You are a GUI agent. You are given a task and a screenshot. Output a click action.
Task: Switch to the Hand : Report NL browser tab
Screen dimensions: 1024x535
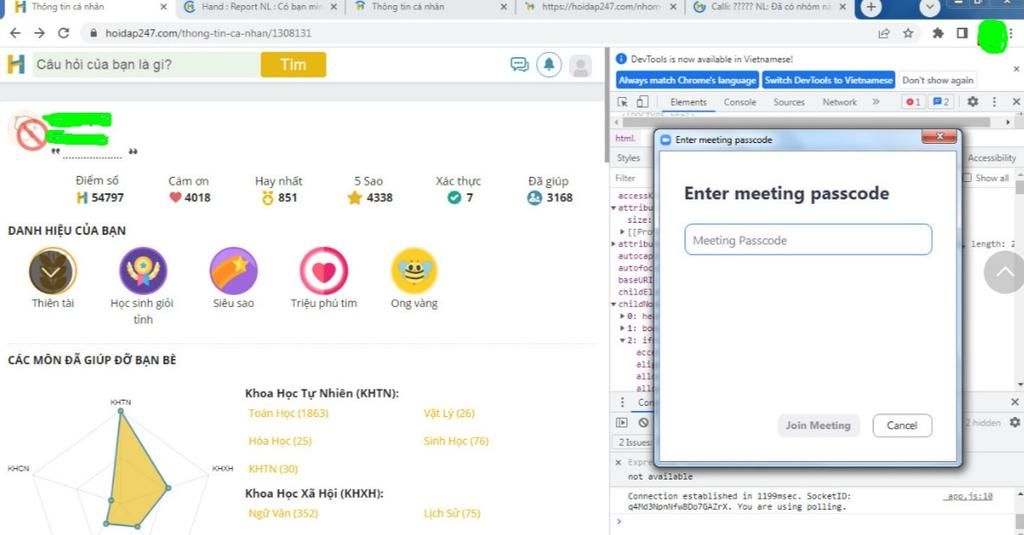pyautogui.click(x=260, y=7)
